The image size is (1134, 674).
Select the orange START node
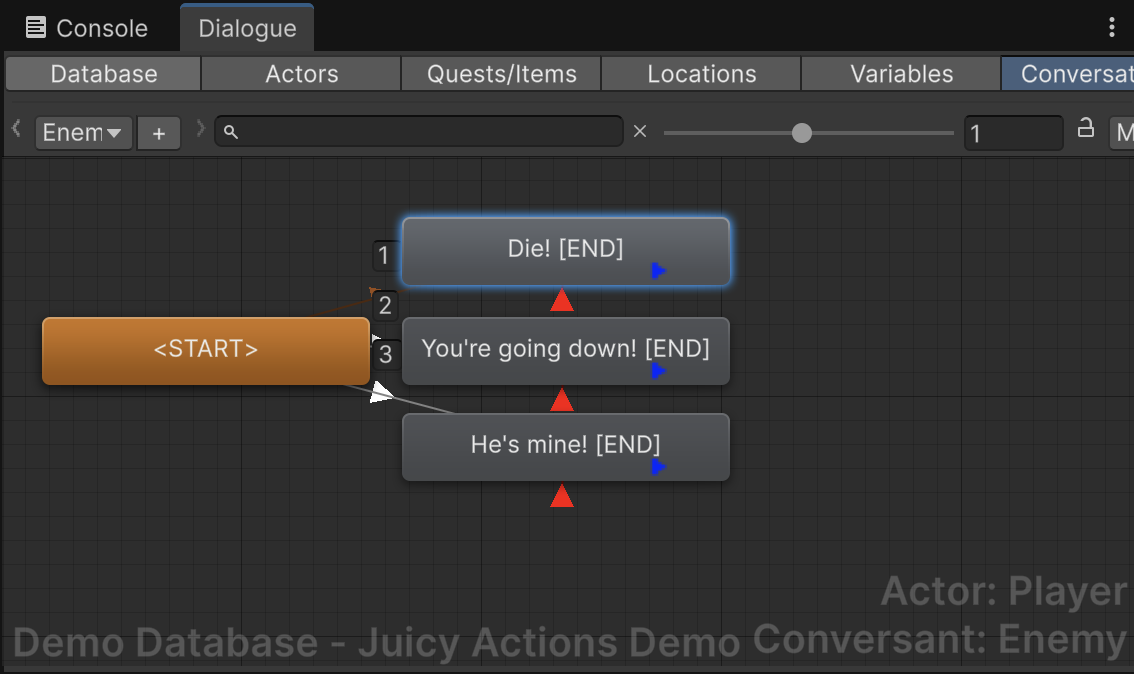(206, 350)
